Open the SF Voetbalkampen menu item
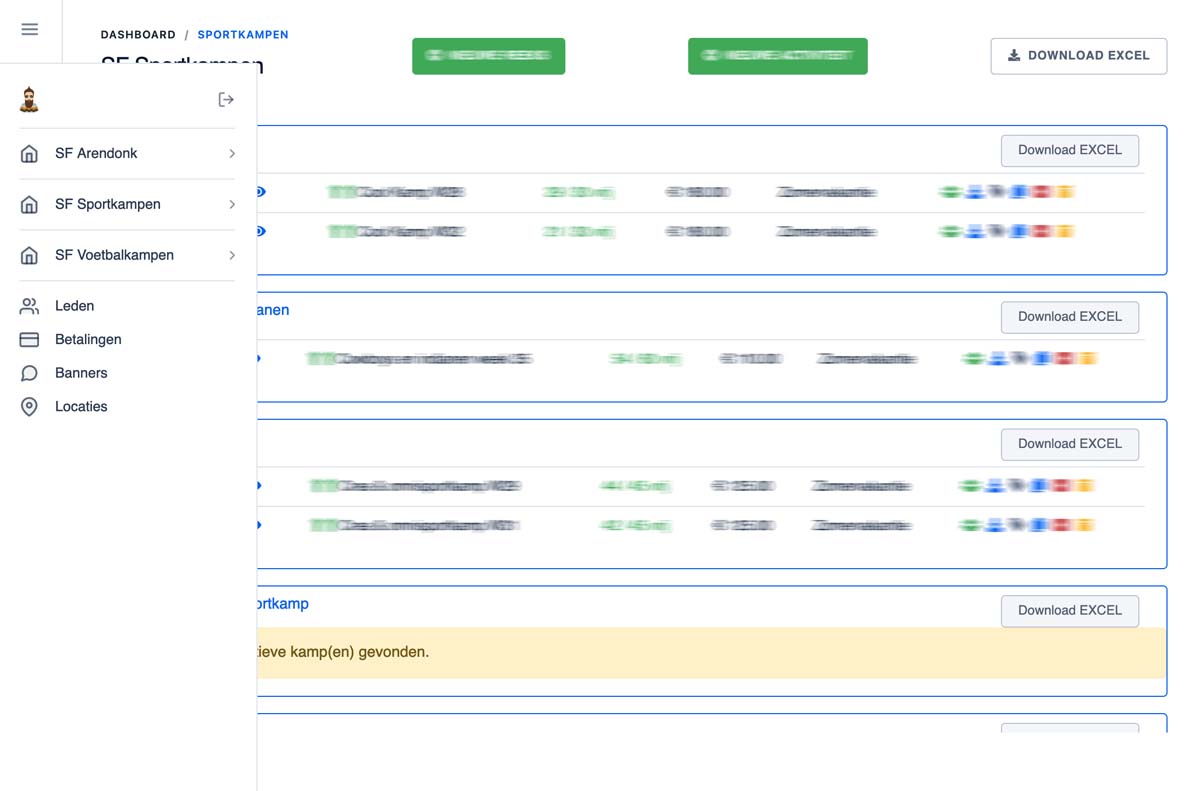 [x=114, y=255]
